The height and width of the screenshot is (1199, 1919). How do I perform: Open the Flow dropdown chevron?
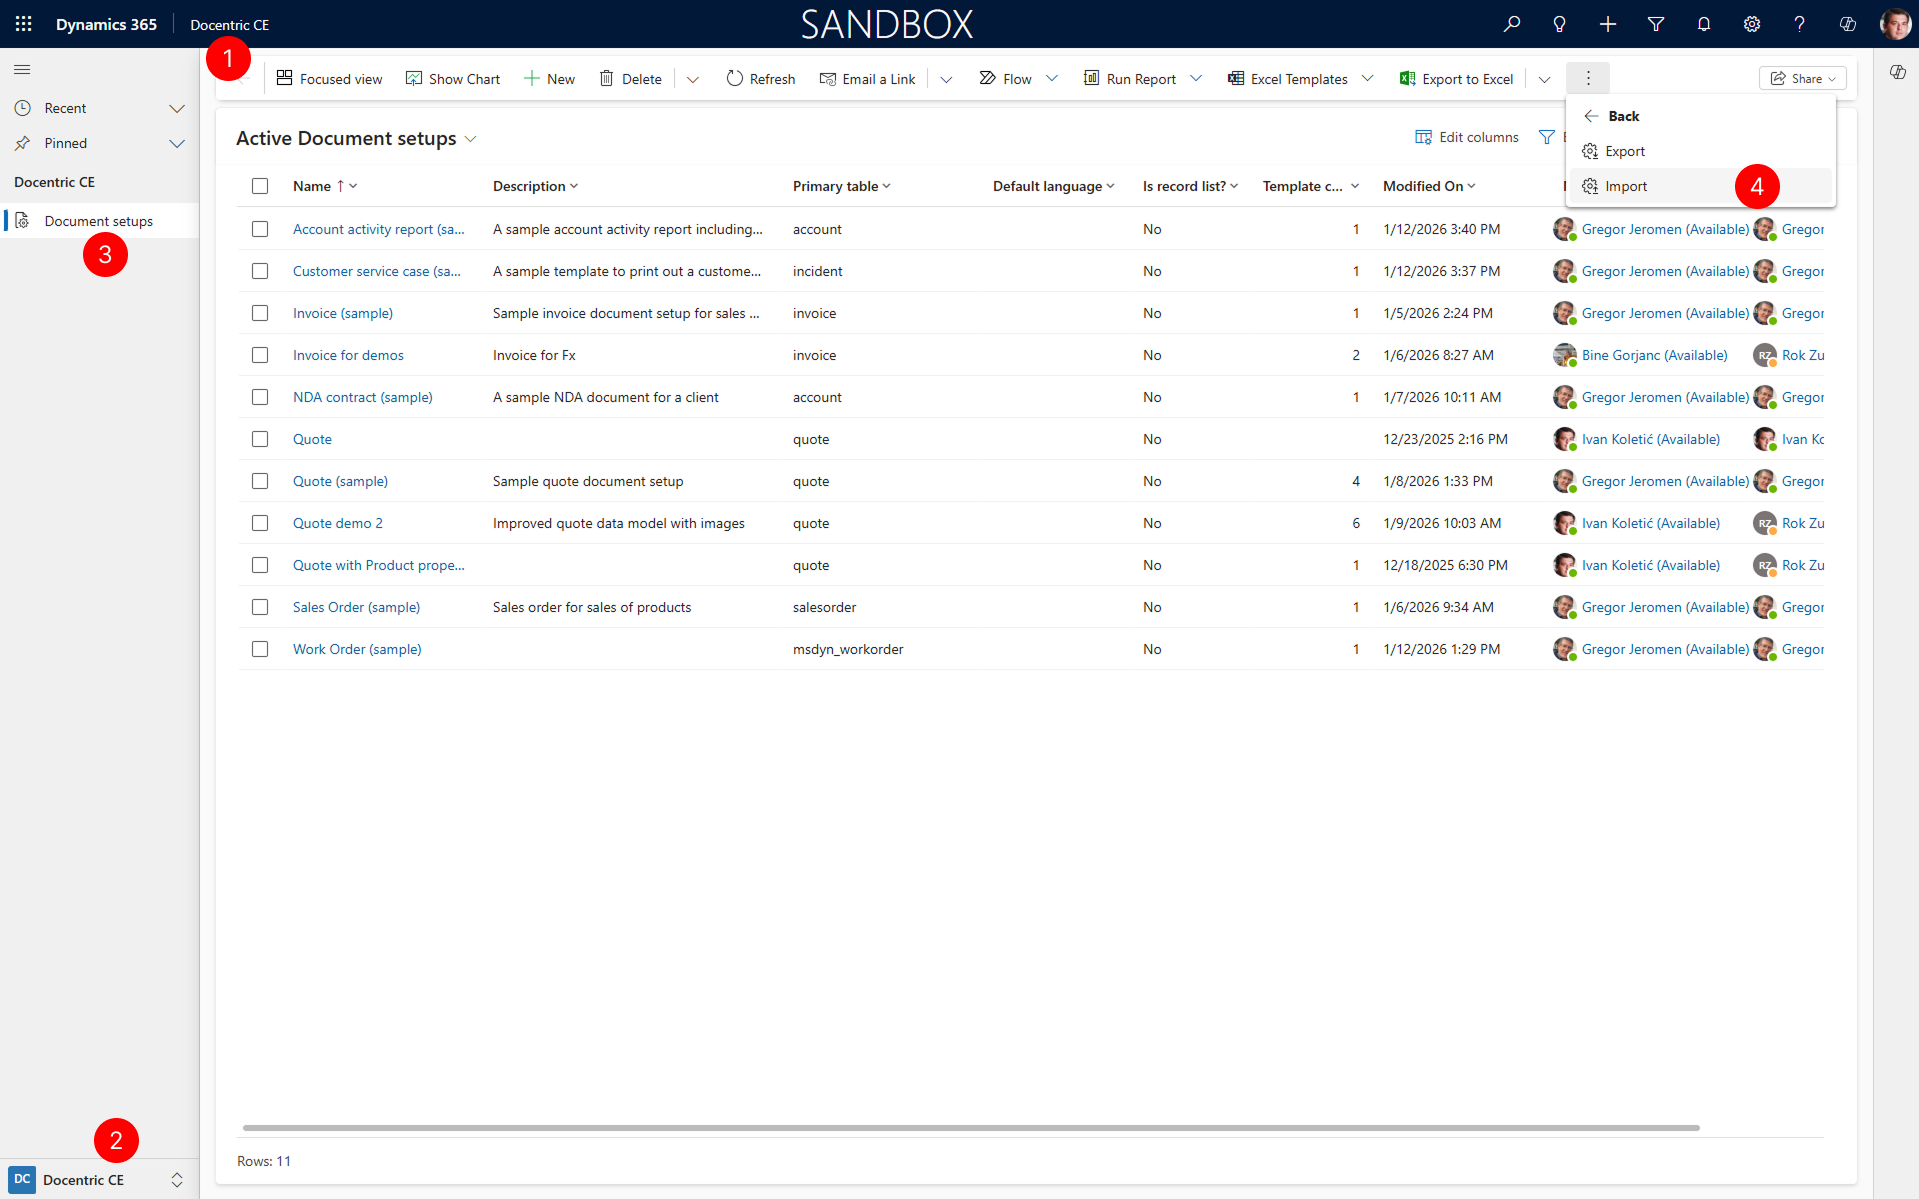(1052, 79)
